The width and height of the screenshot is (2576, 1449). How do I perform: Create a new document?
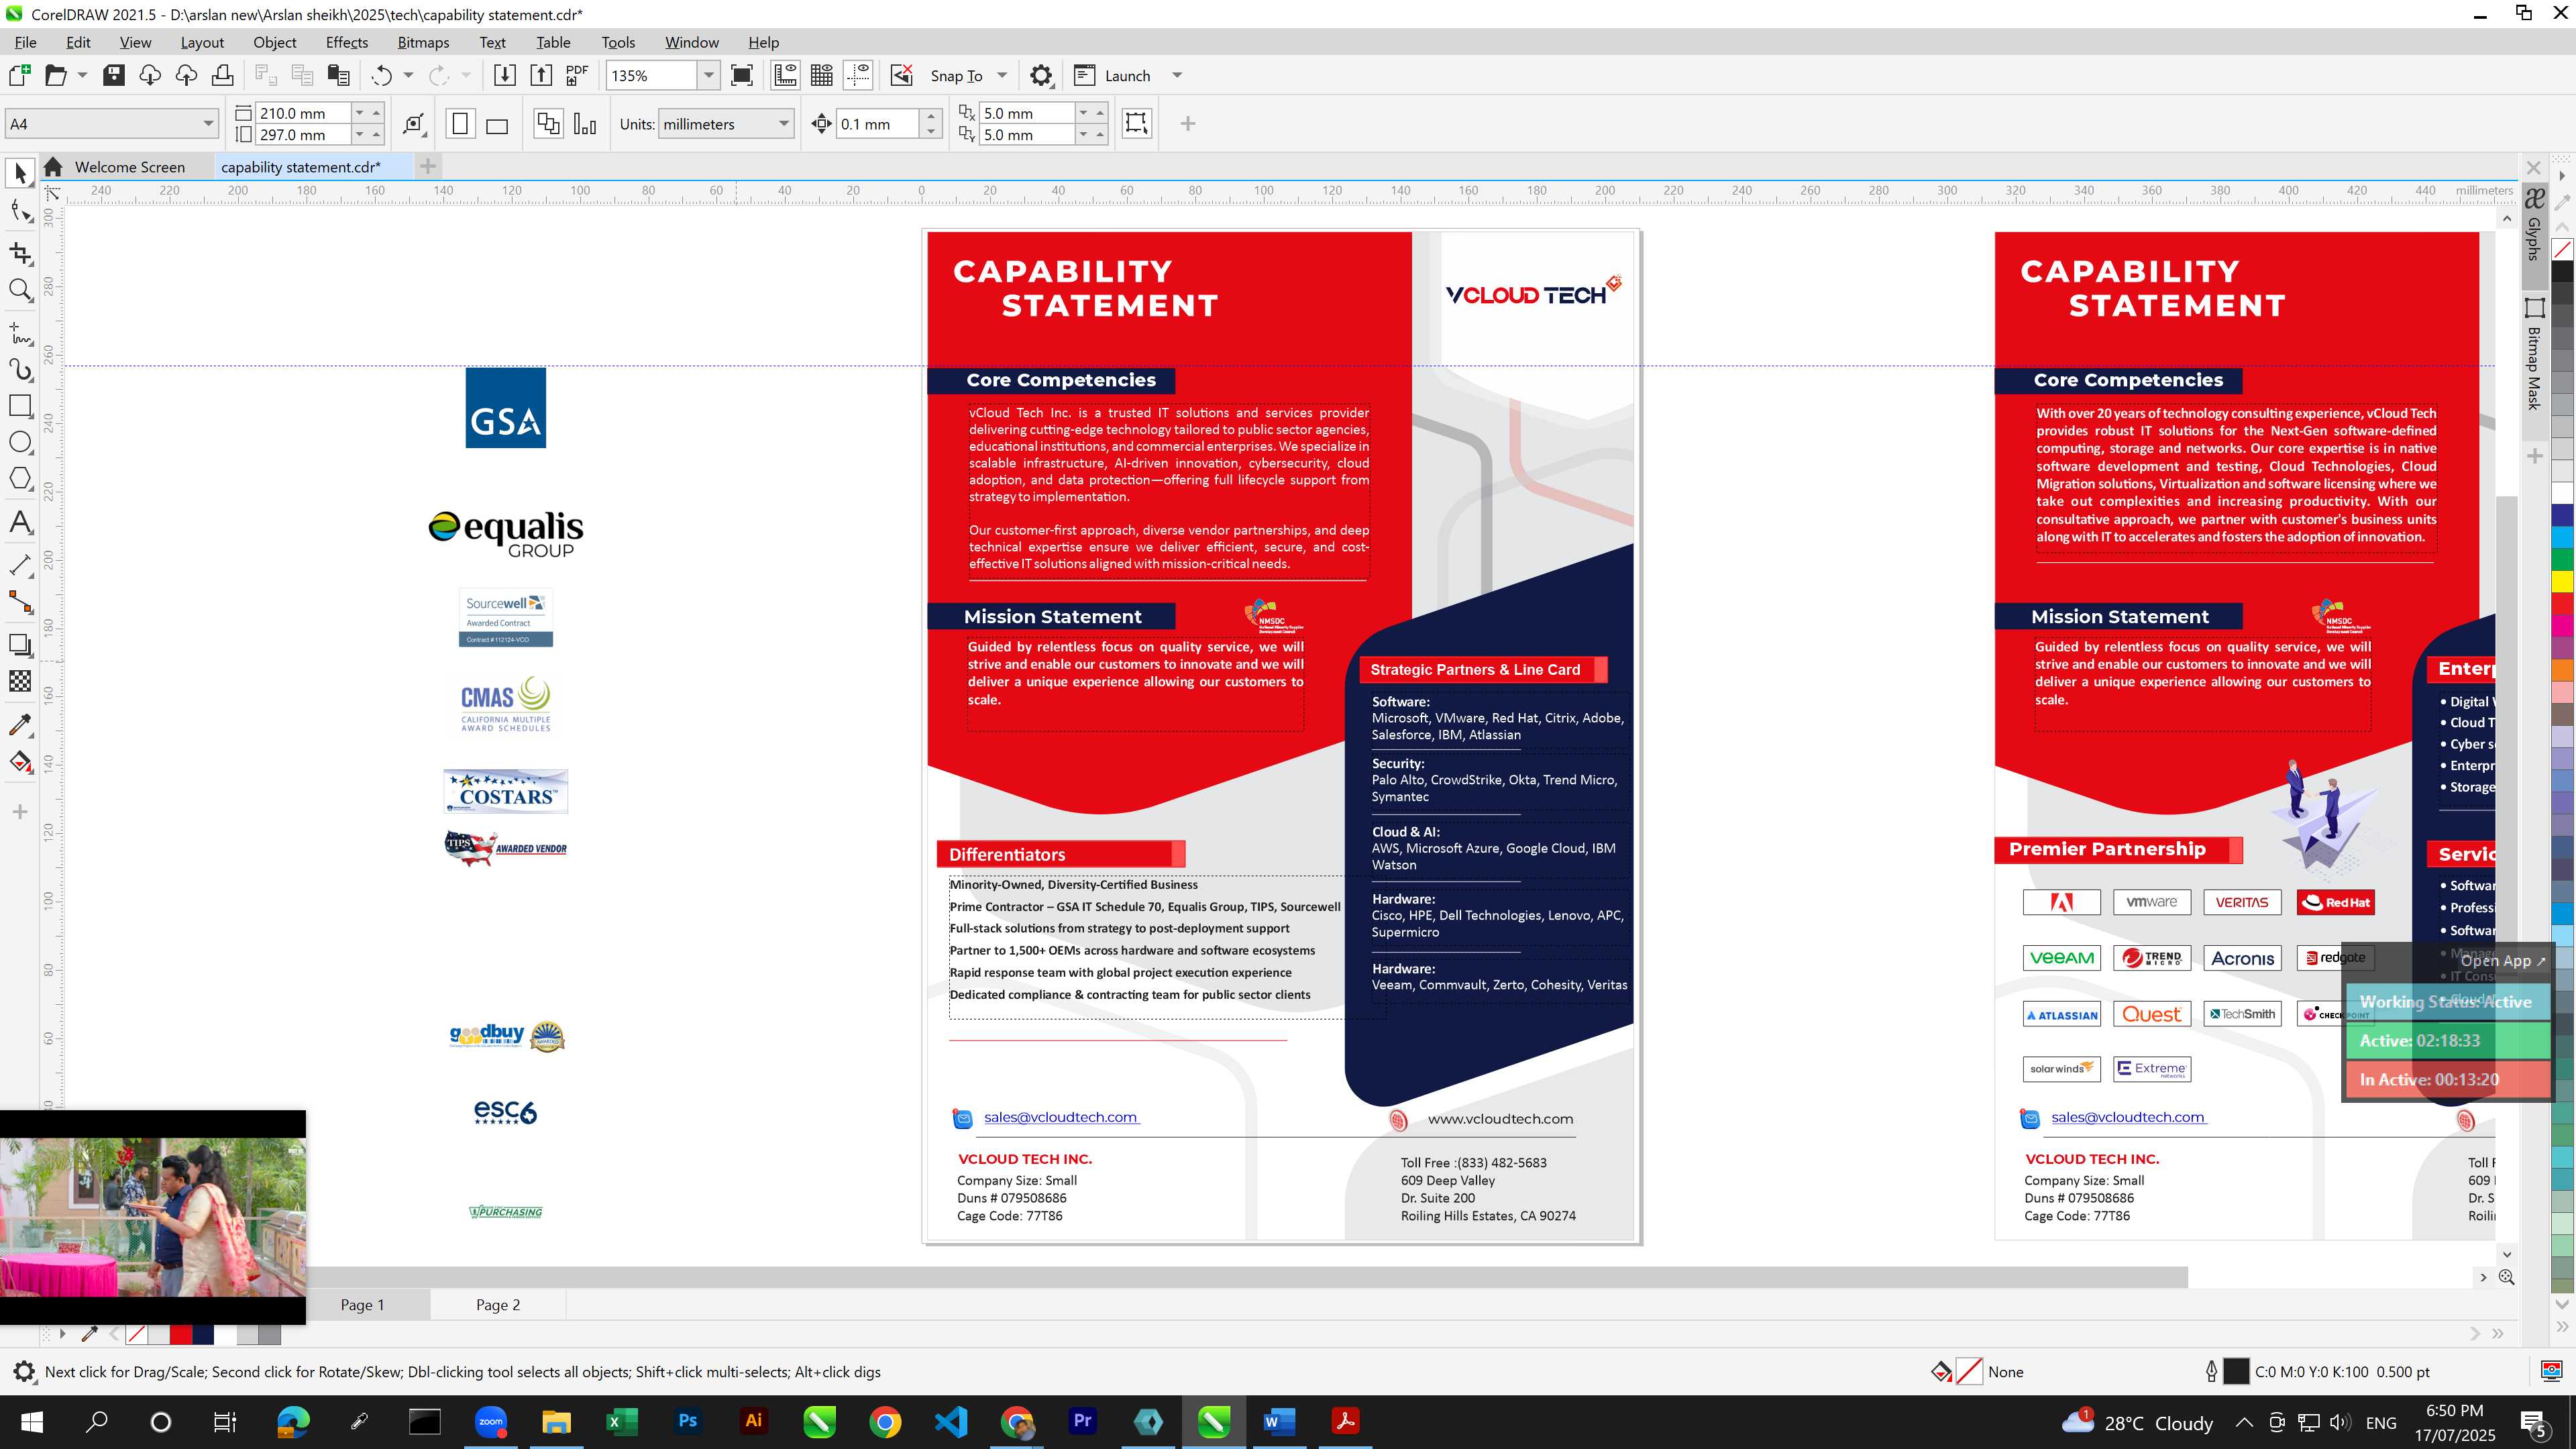[x=20, y=75]
